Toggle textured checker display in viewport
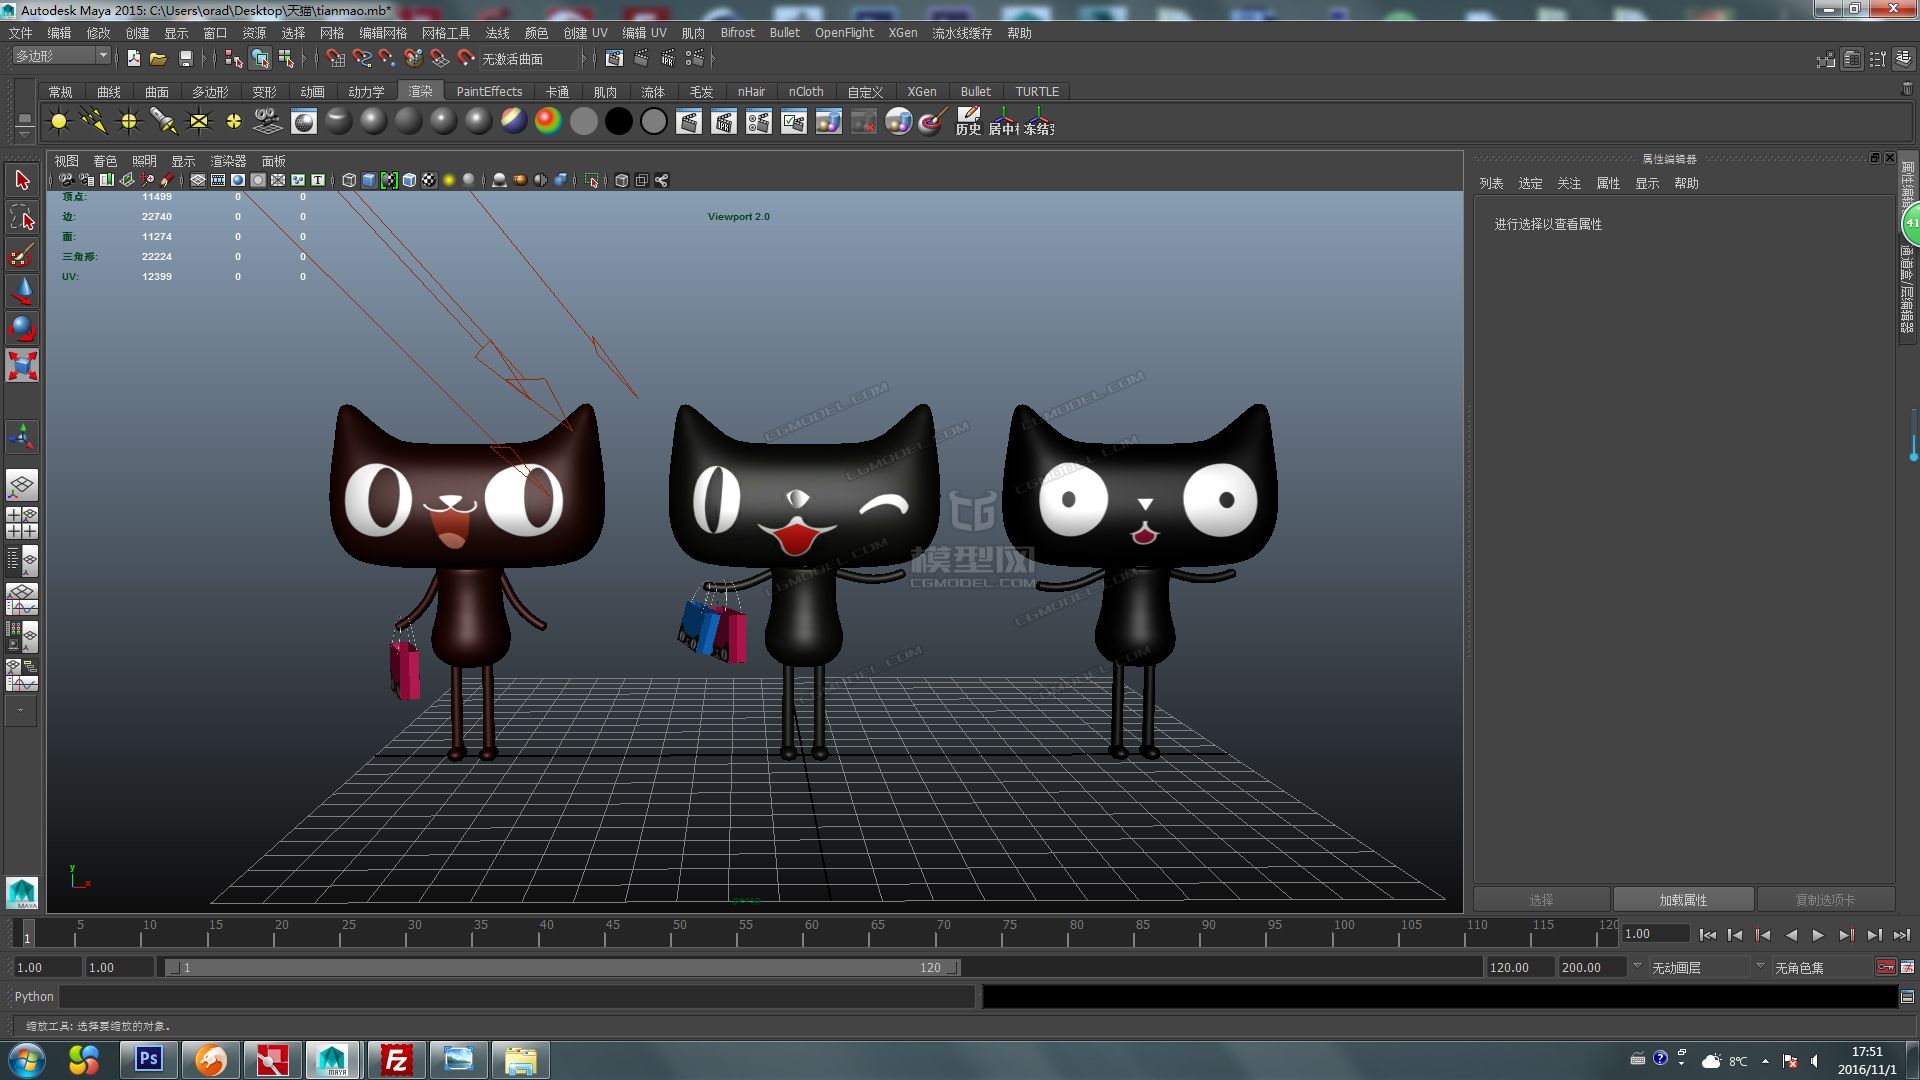 tap(429, 180)
